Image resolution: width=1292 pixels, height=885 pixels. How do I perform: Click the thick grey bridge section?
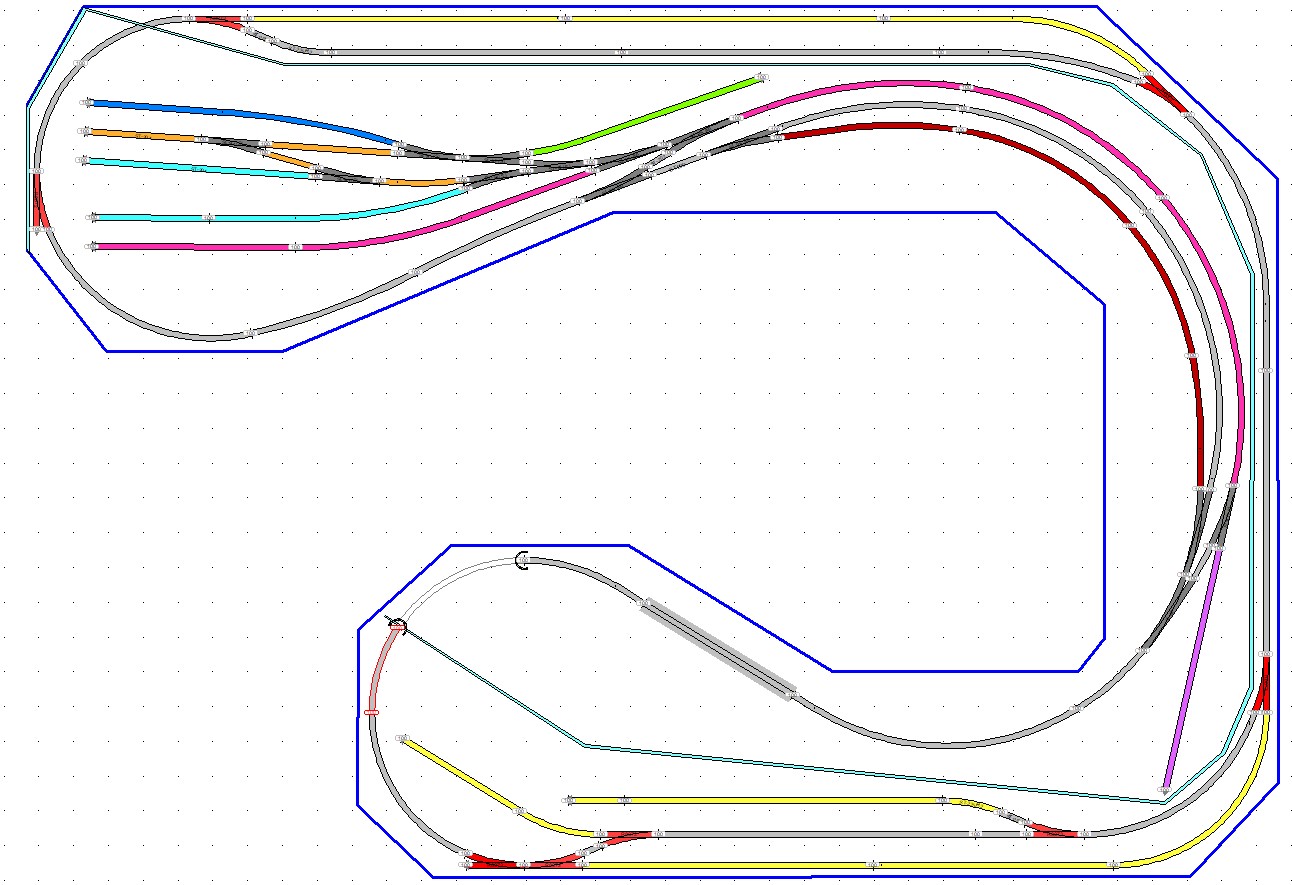[718, 648]
